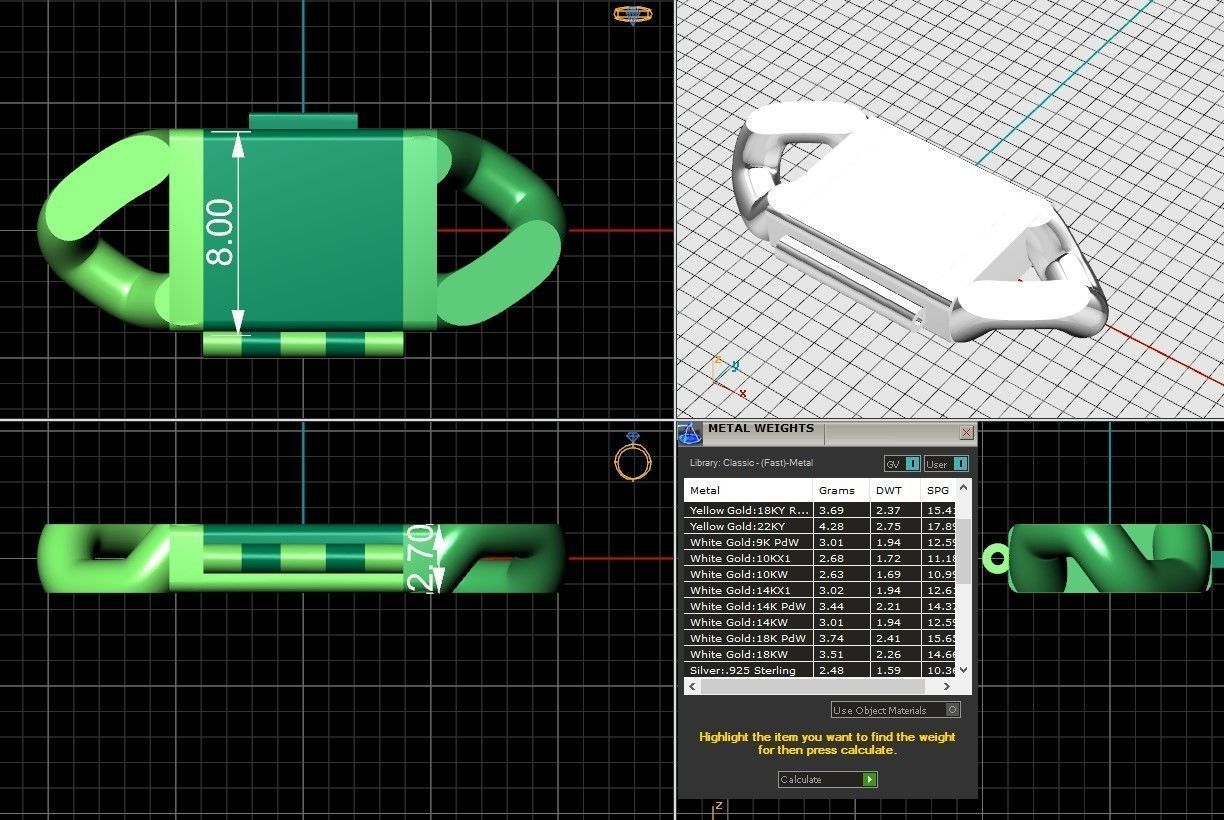This screenshot has width=1224, height=820.
Task: Sort by the SPG column header
Action: coord(938,490)
